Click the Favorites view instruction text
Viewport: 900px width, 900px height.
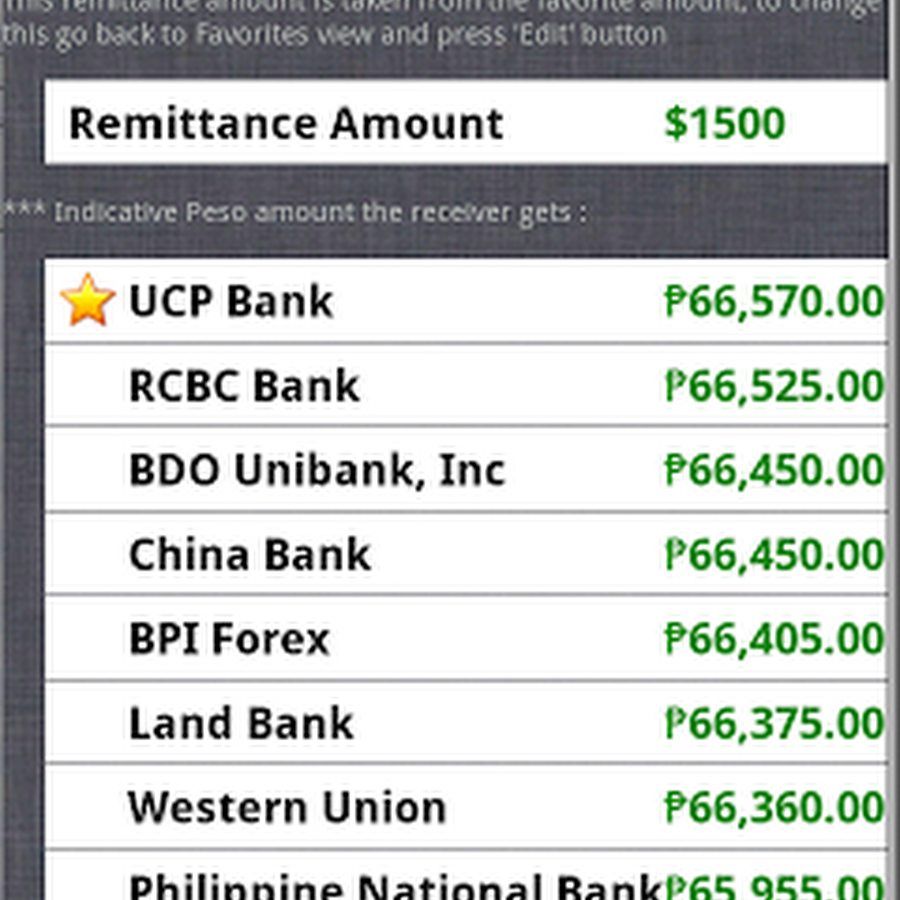pyautogui.click(x=333, y=35)
